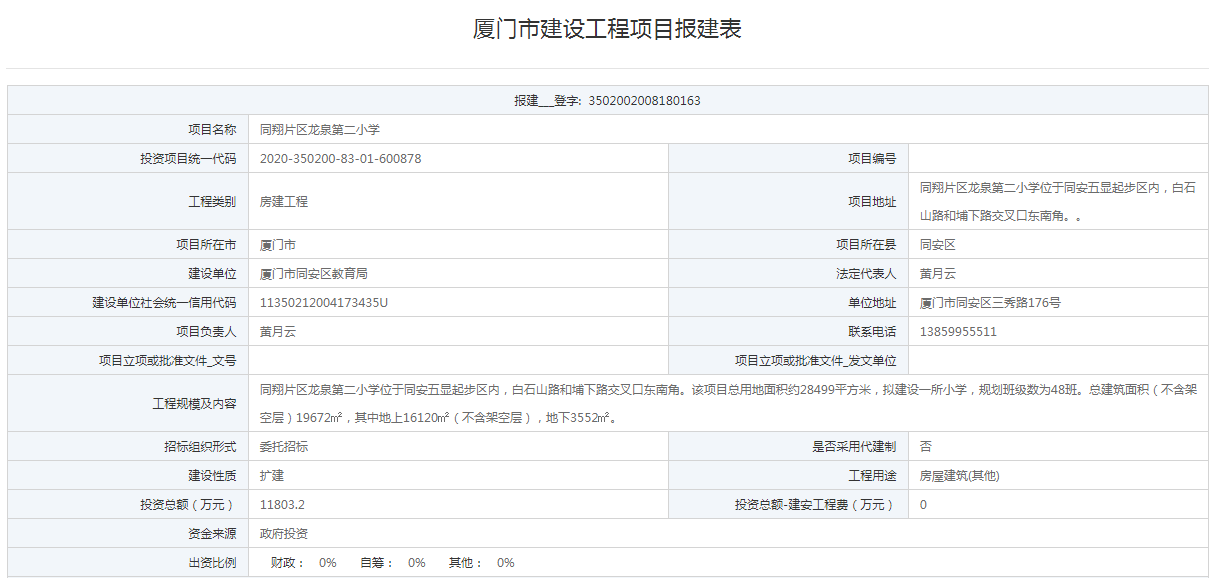Image resolution: width=1218 pixels, height=578 pixels.
Task: Click scale description mentioning 28499平方米
Action: pyautogui.click(x=728, y=403)
